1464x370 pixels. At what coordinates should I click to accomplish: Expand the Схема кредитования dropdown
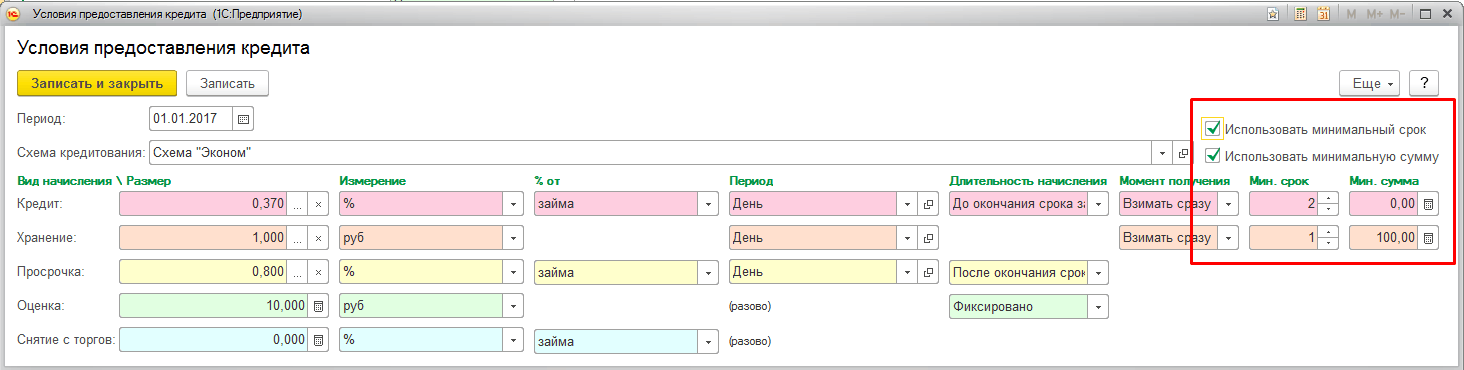pyautogui.click(x=1162, y=153)
